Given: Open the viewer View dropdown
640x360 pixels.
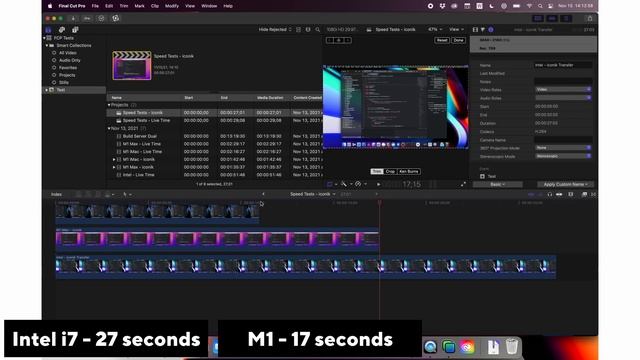Looking at the screenshot, I should click(456, 29).
